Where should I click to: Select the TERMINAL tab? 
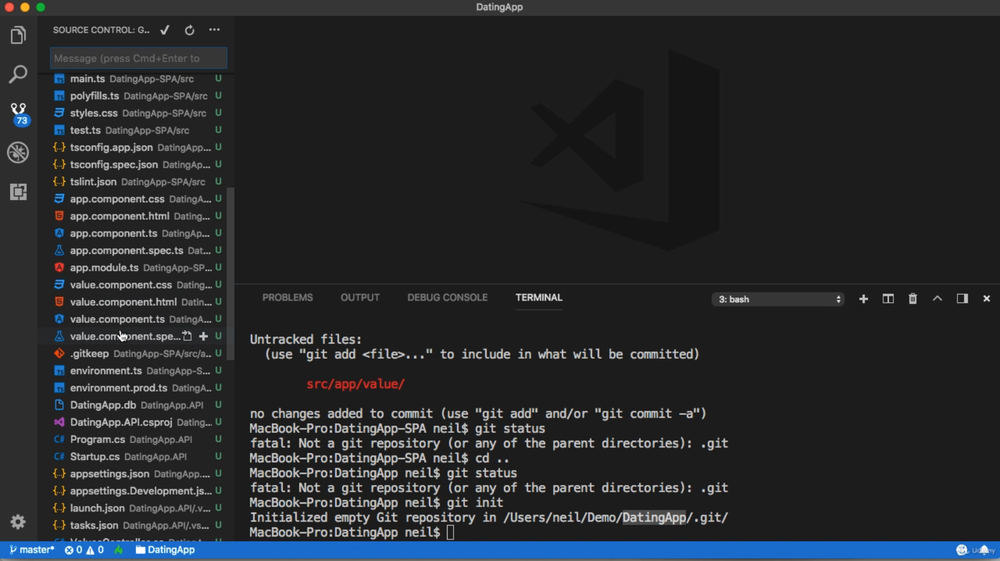click(539, 298)
